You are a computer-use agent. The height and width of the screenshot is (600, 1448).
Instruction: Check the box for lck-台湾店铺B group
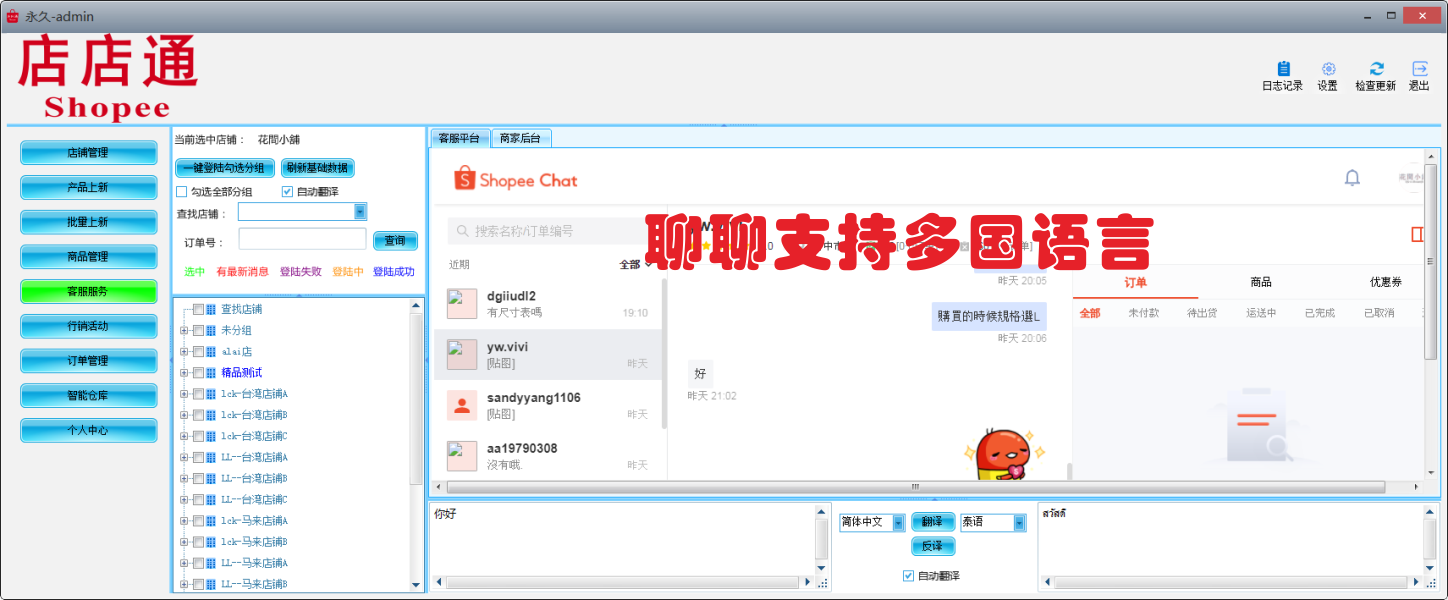198,415
